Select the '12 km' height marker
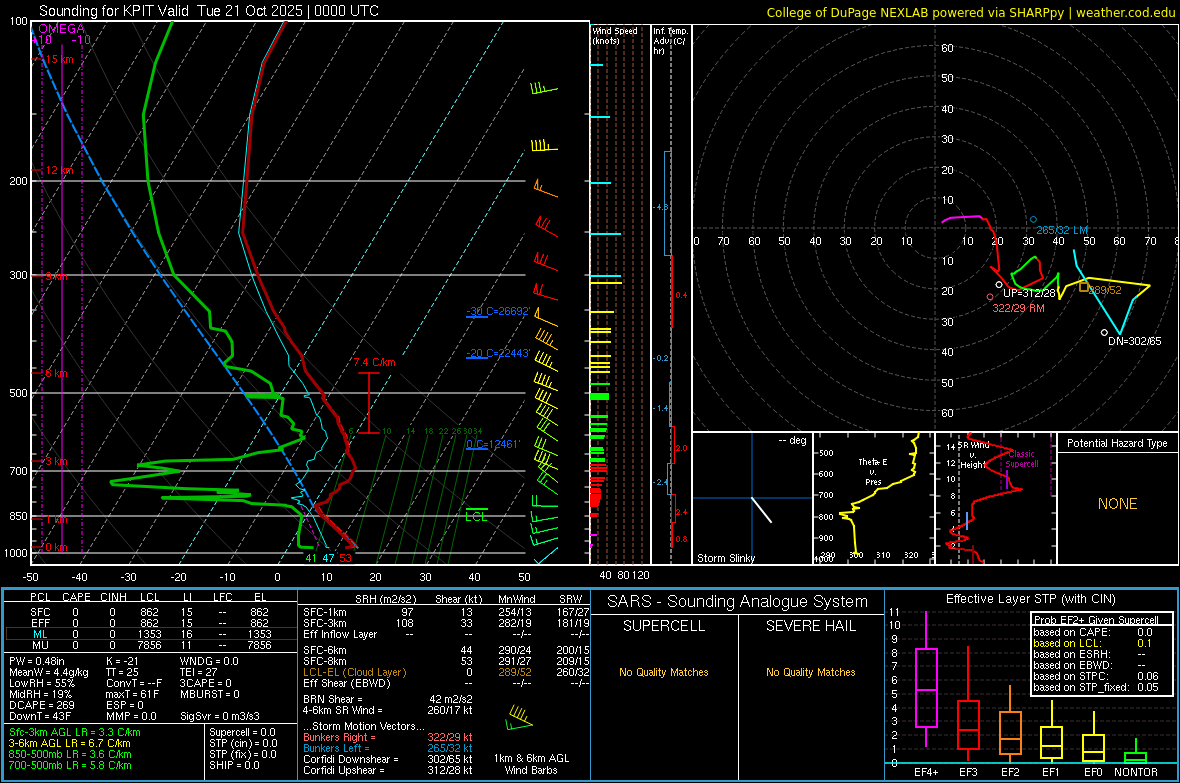The width and height of the screenshot is (1180, 783). 59,170
